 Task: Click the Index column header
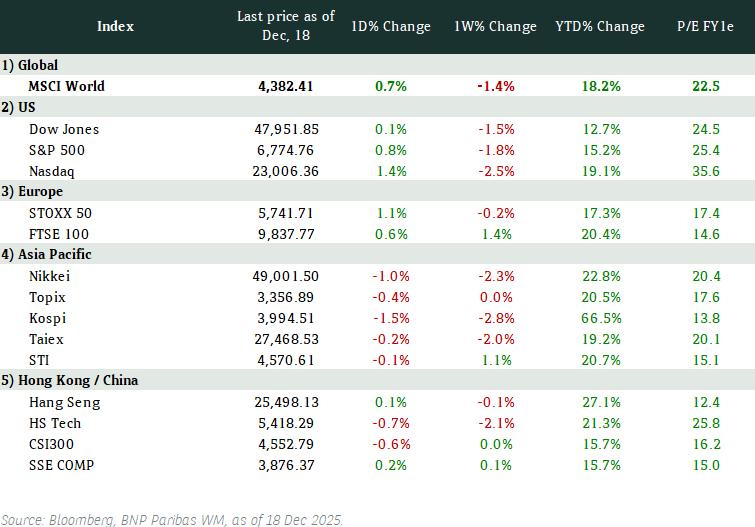(115, 26)
